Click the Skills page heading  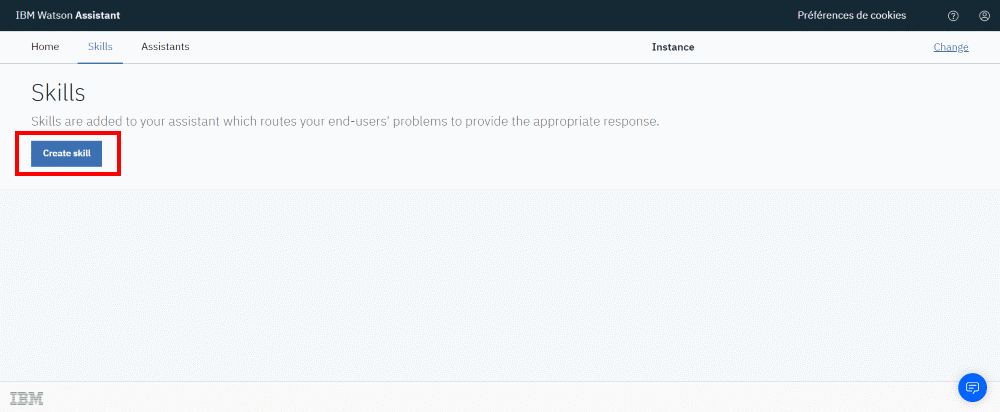[x=58, y=93]
